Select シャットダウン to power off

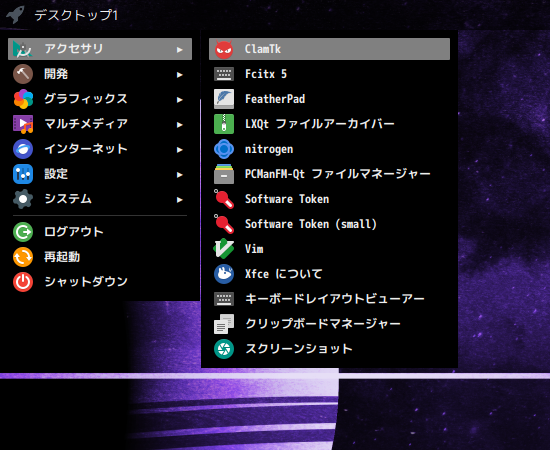(x=100, y=282)
